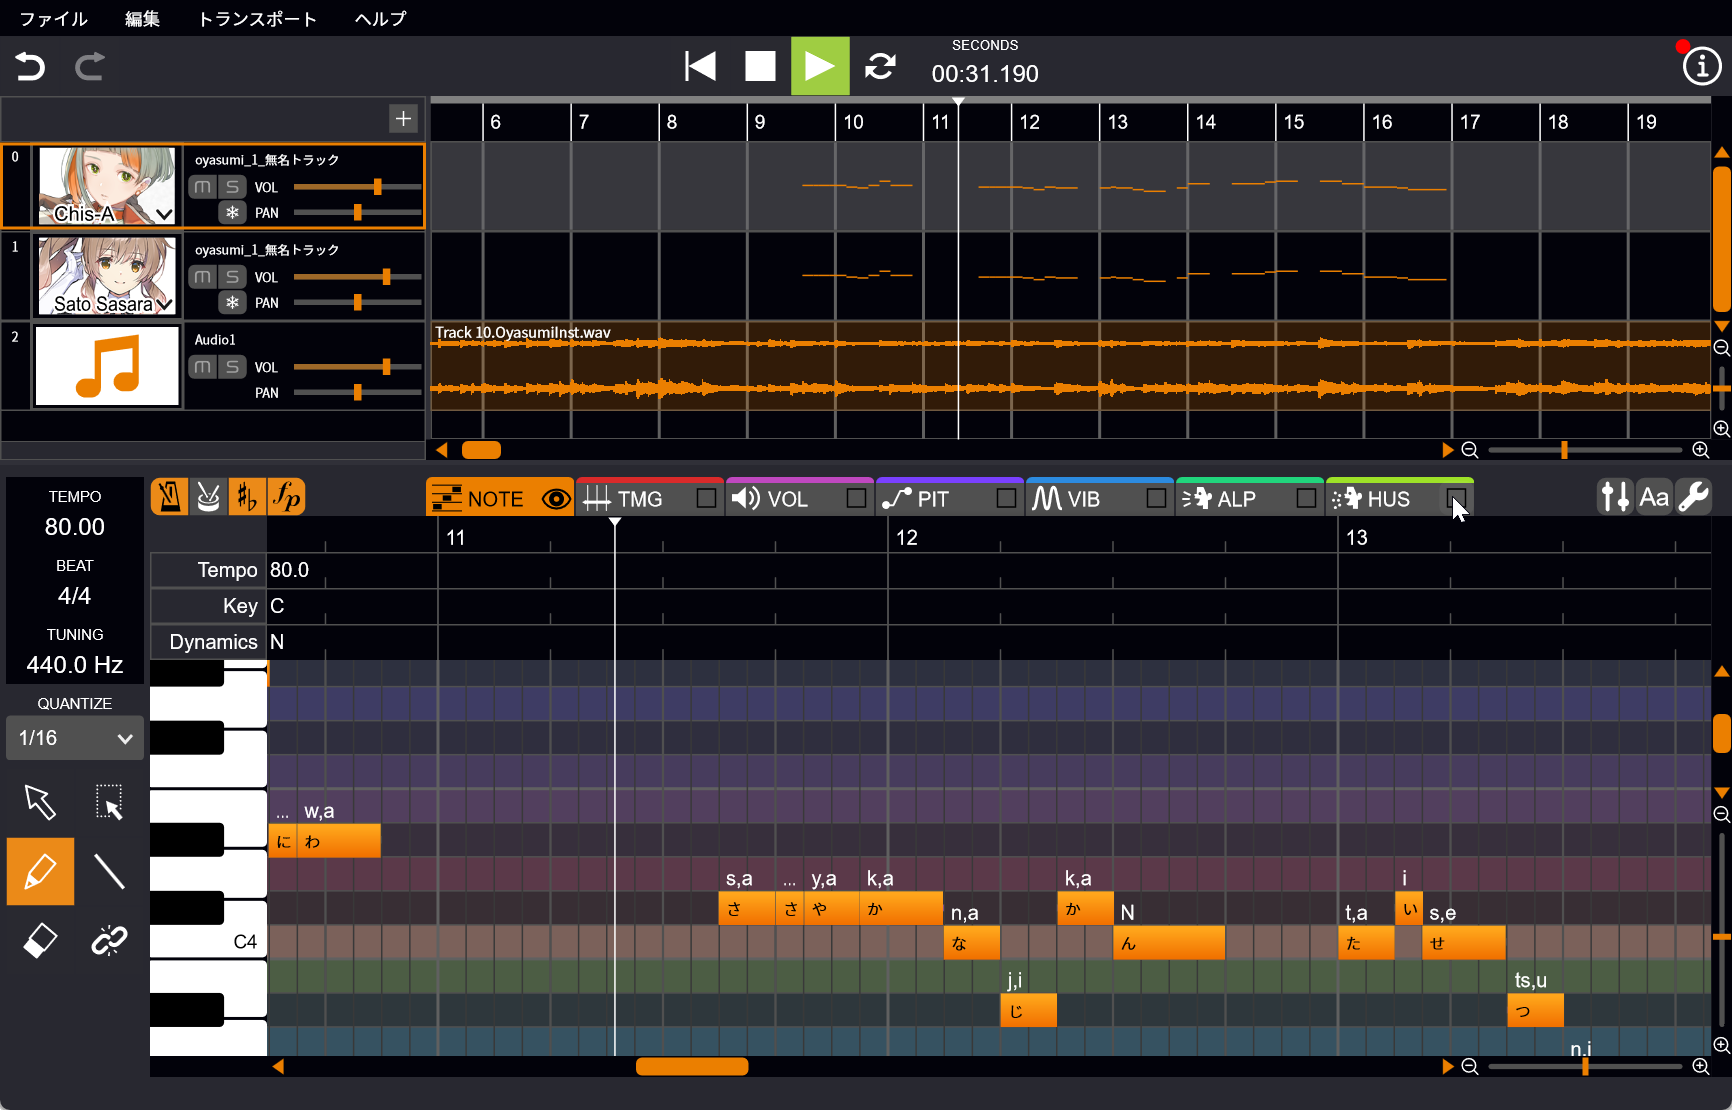Enable the VOL parameter checkbox

point(856,498)
